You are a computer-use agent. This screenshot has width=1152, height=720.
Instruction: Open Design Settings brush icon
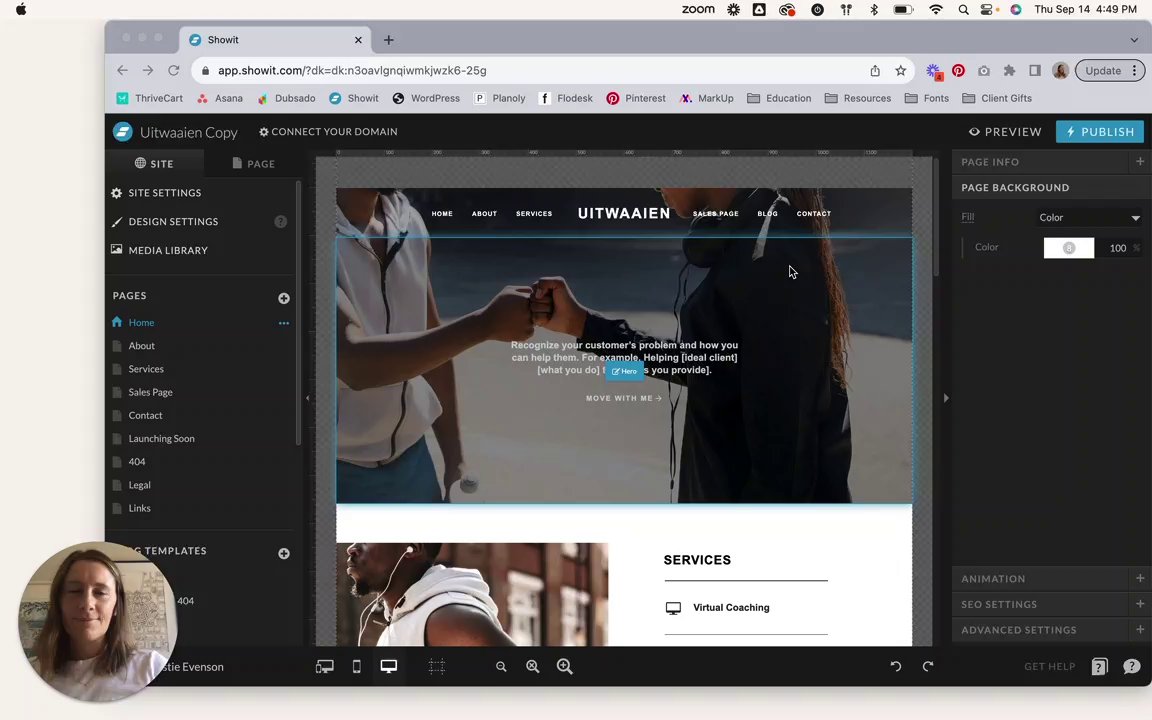point(116,221)
